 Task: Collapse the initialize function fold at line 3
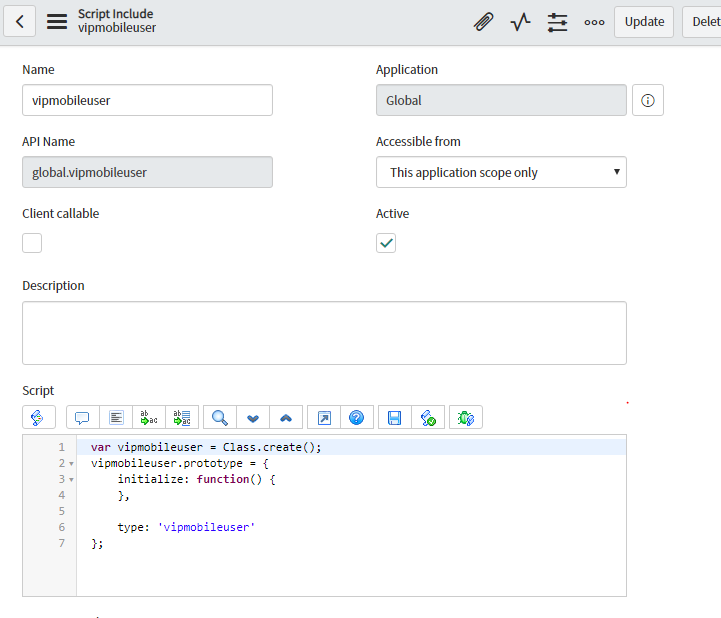coord(71,480)
